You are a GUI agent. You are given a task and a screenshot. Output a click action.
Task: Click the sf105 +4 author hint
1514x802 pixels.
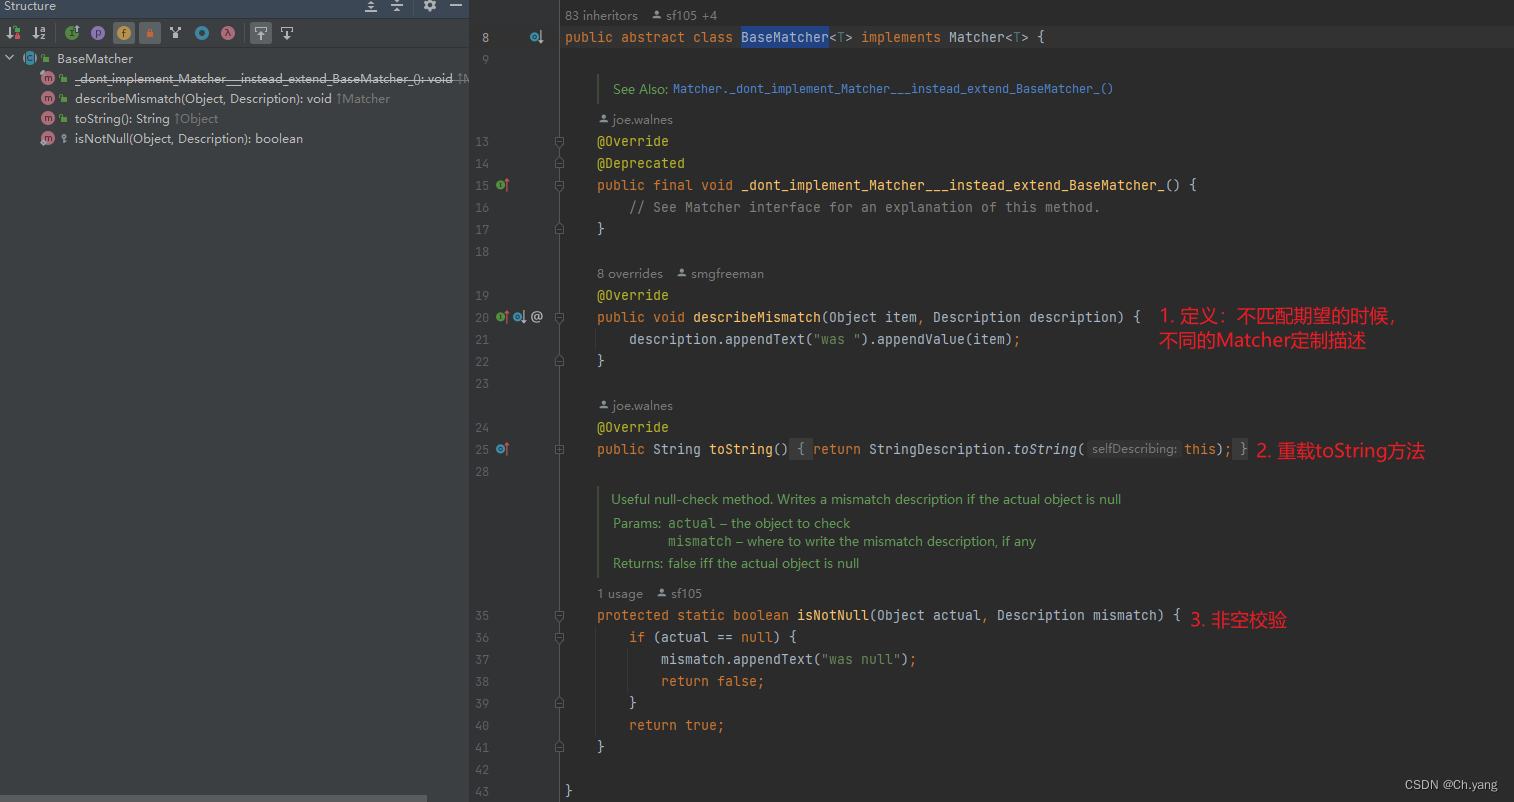[685, 15]
